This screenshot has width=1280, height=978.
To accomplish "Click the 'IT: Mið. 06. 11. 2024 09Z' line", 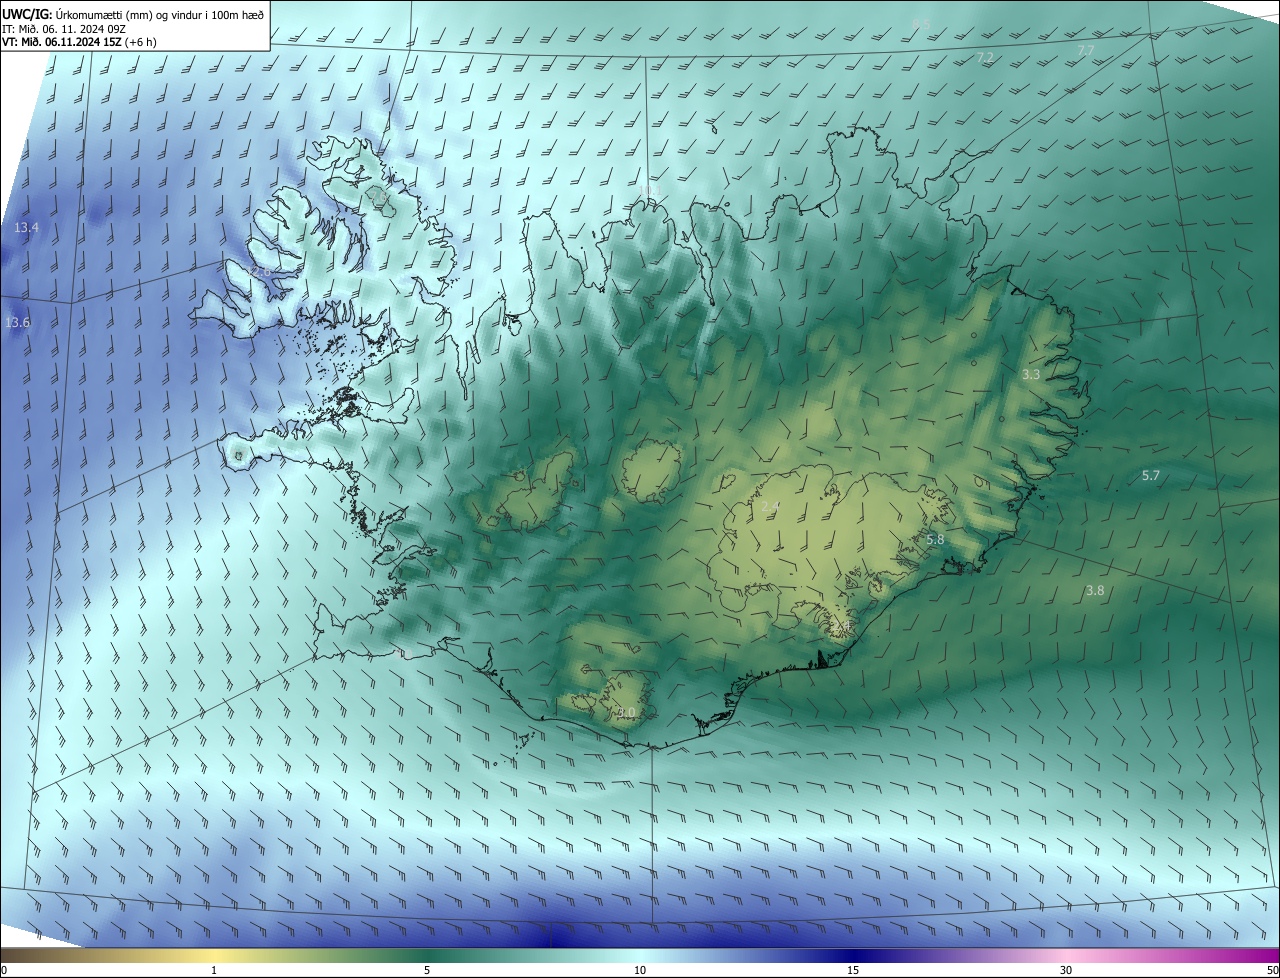I will pyautogui.click(x=63, y=28).
